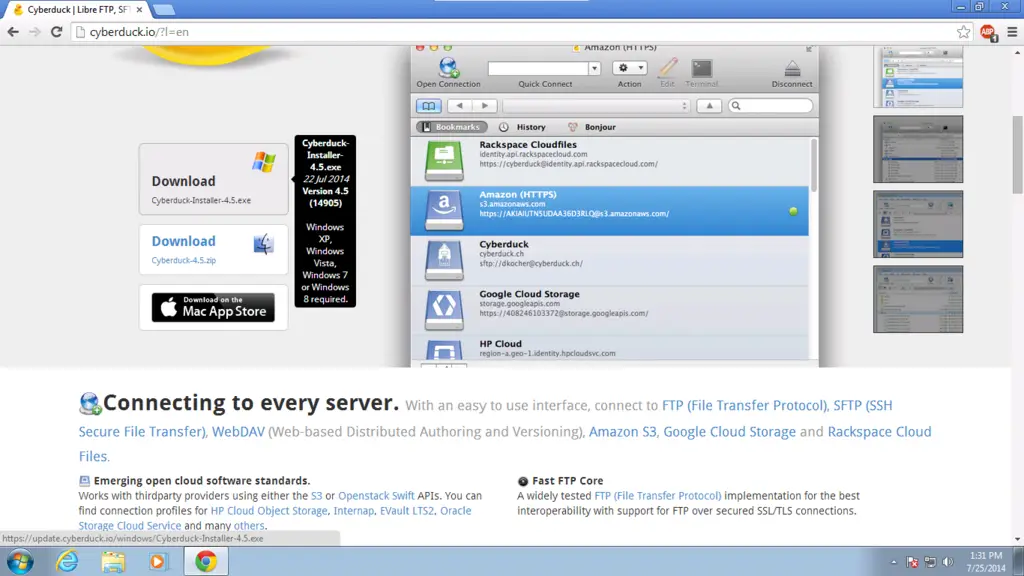
Task: Click the Amazon (HTTPS) drive icon
Action: [444, 210]
